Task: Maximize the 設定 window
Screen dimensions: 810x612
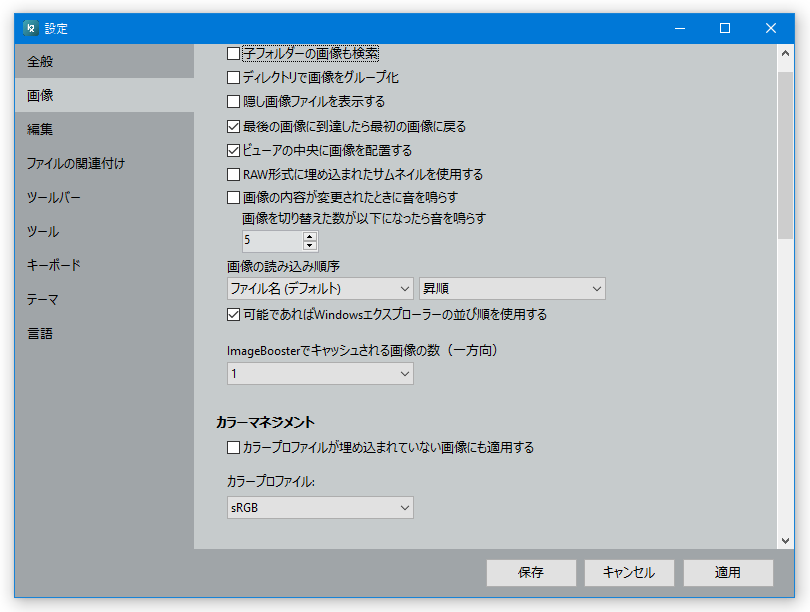Action: (725, 28)
